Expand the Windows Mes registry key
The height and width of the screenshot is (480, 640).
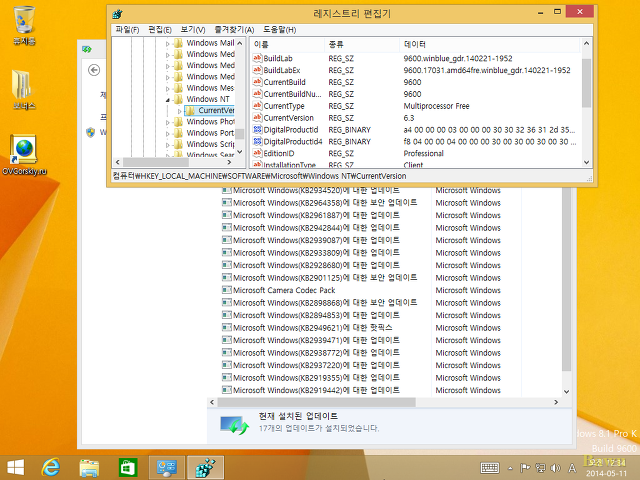click(x=167, y=88)
